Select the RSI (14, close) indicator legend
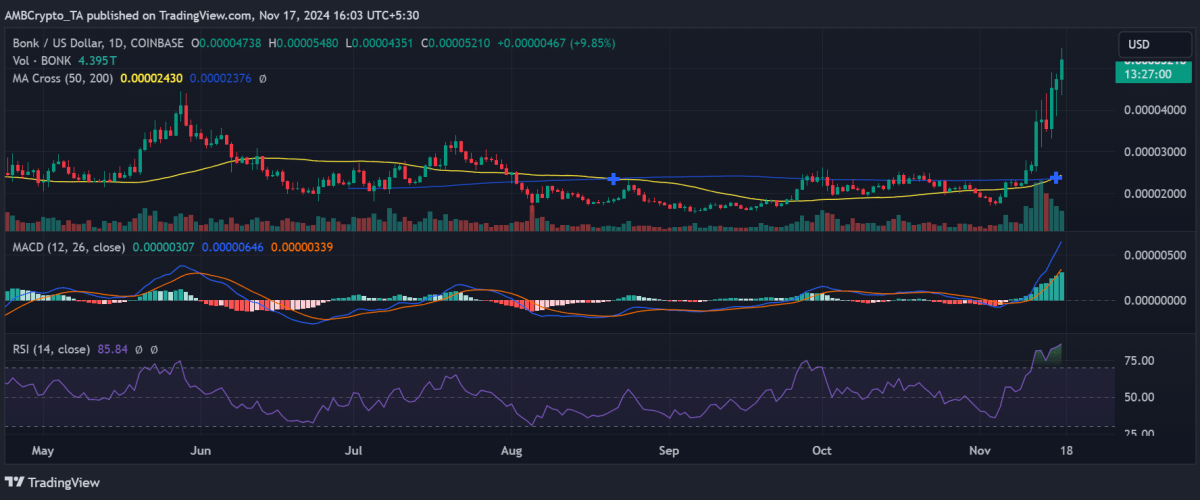The width and height of the screenshot is (1200, 500). pyautogui.click(x=47, y=349)
